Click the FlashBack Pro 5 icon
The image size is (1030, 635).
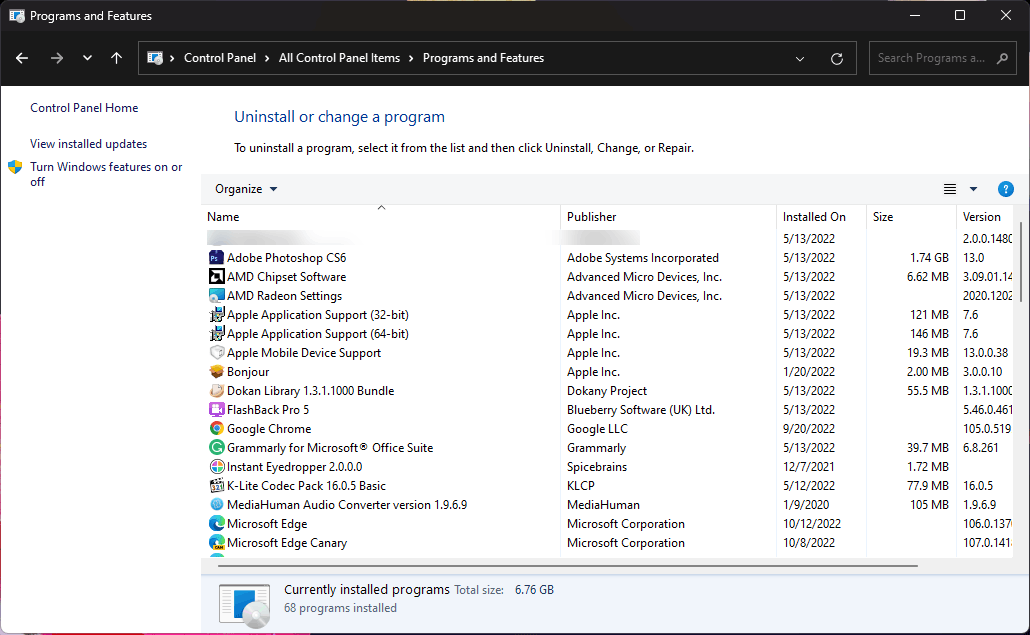point(216,409)
